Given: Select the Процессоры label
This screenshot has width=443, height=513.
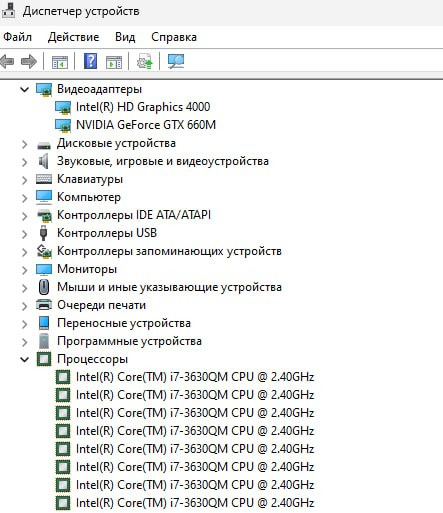Looking at the screenshot, I should point(92,359).
